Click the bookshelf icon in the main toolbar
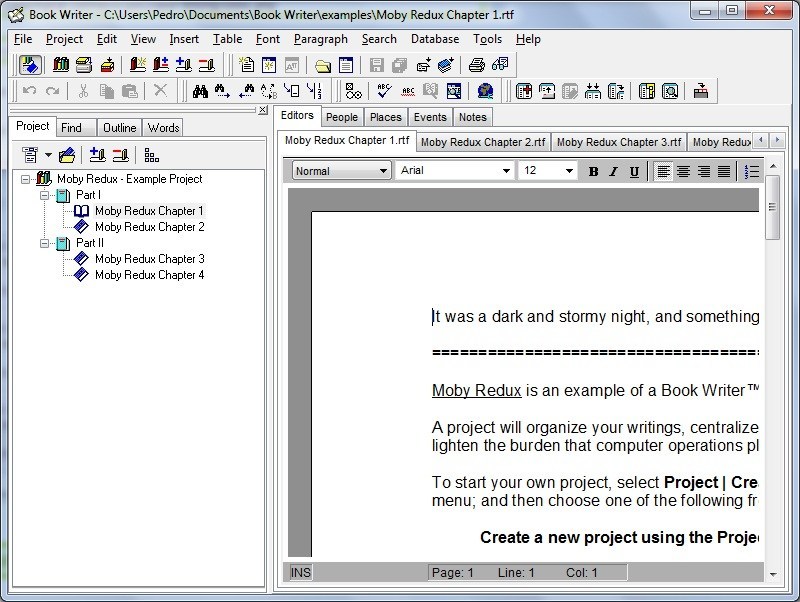The image size is (800, 602). click(x=61, y=66)
